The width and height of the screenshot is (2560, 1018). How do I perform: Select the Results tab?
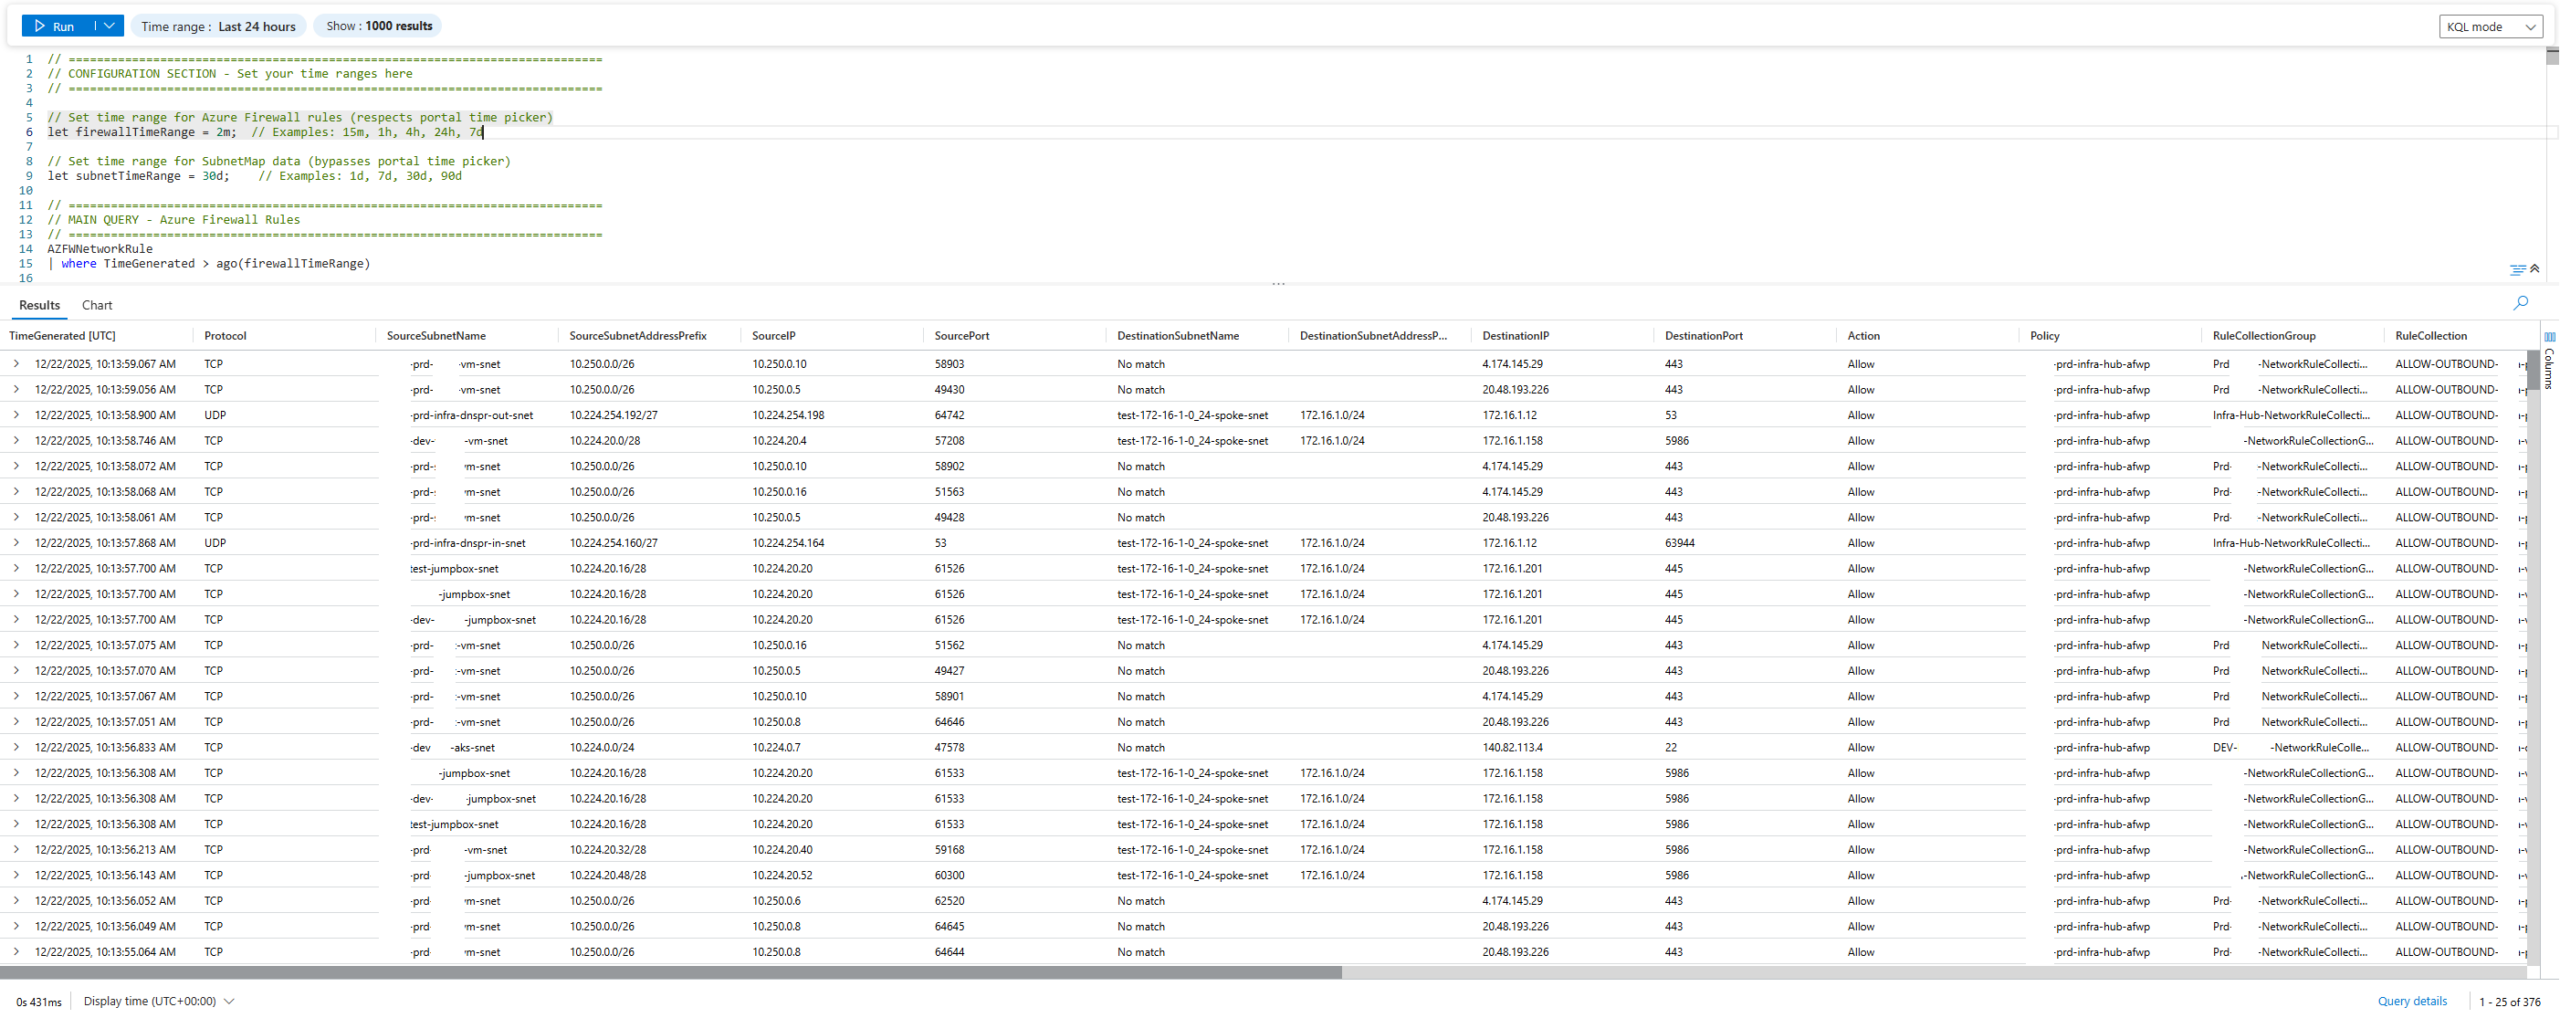point(39,305)
